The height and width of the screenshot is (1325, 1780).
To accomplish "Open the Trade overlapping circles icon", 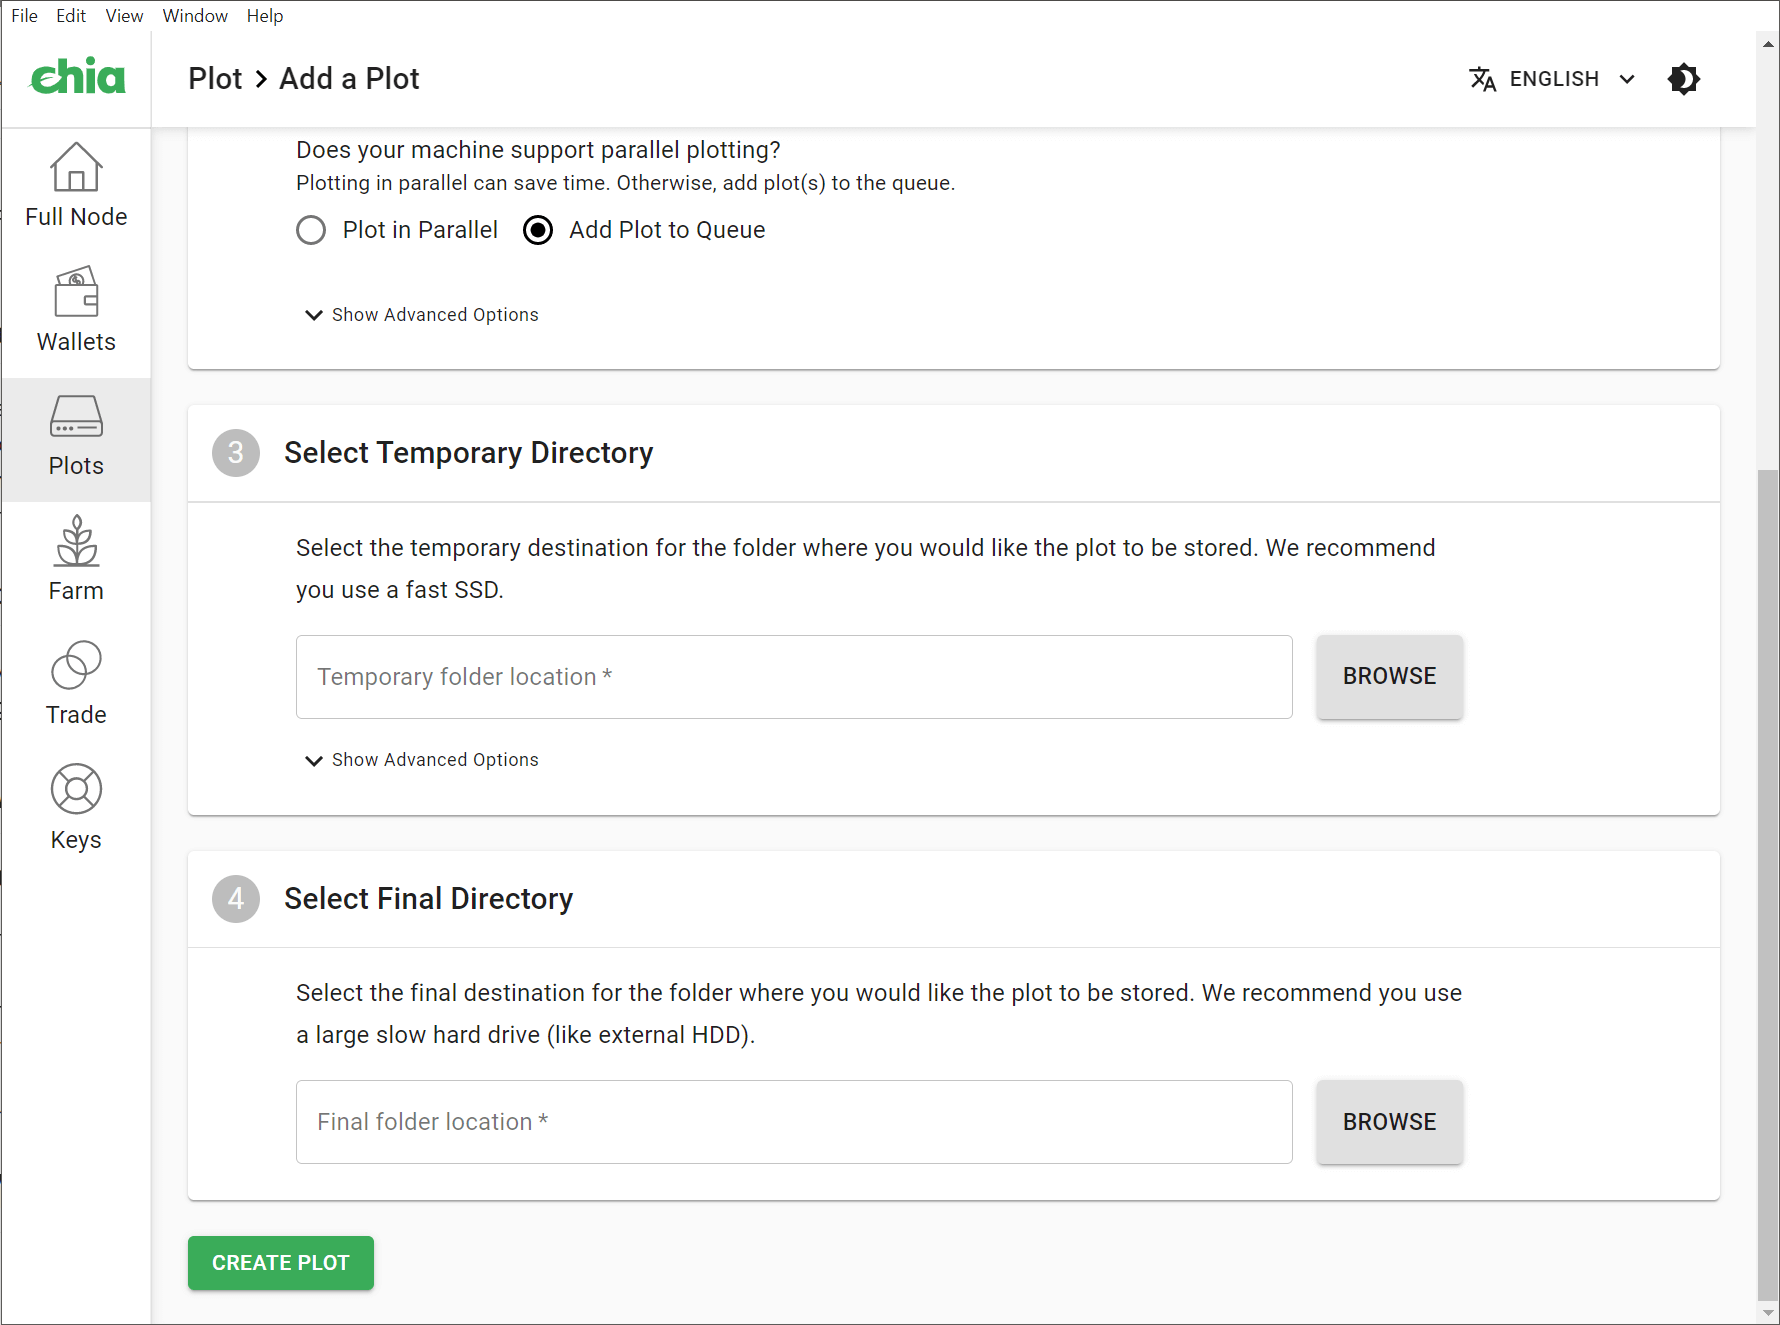I will (76, 665).
